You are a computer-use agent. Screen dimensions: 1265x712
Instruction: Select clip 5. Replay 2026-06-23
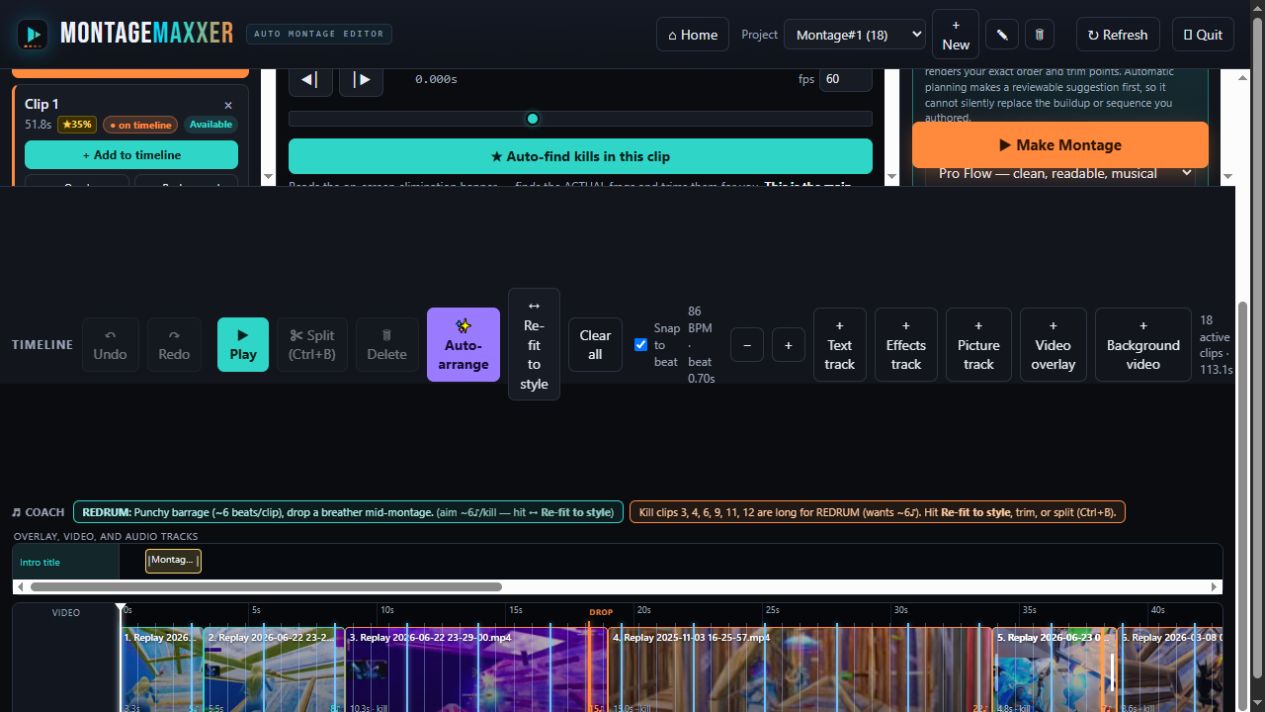pyautogui.click(x=1055, y=669)
